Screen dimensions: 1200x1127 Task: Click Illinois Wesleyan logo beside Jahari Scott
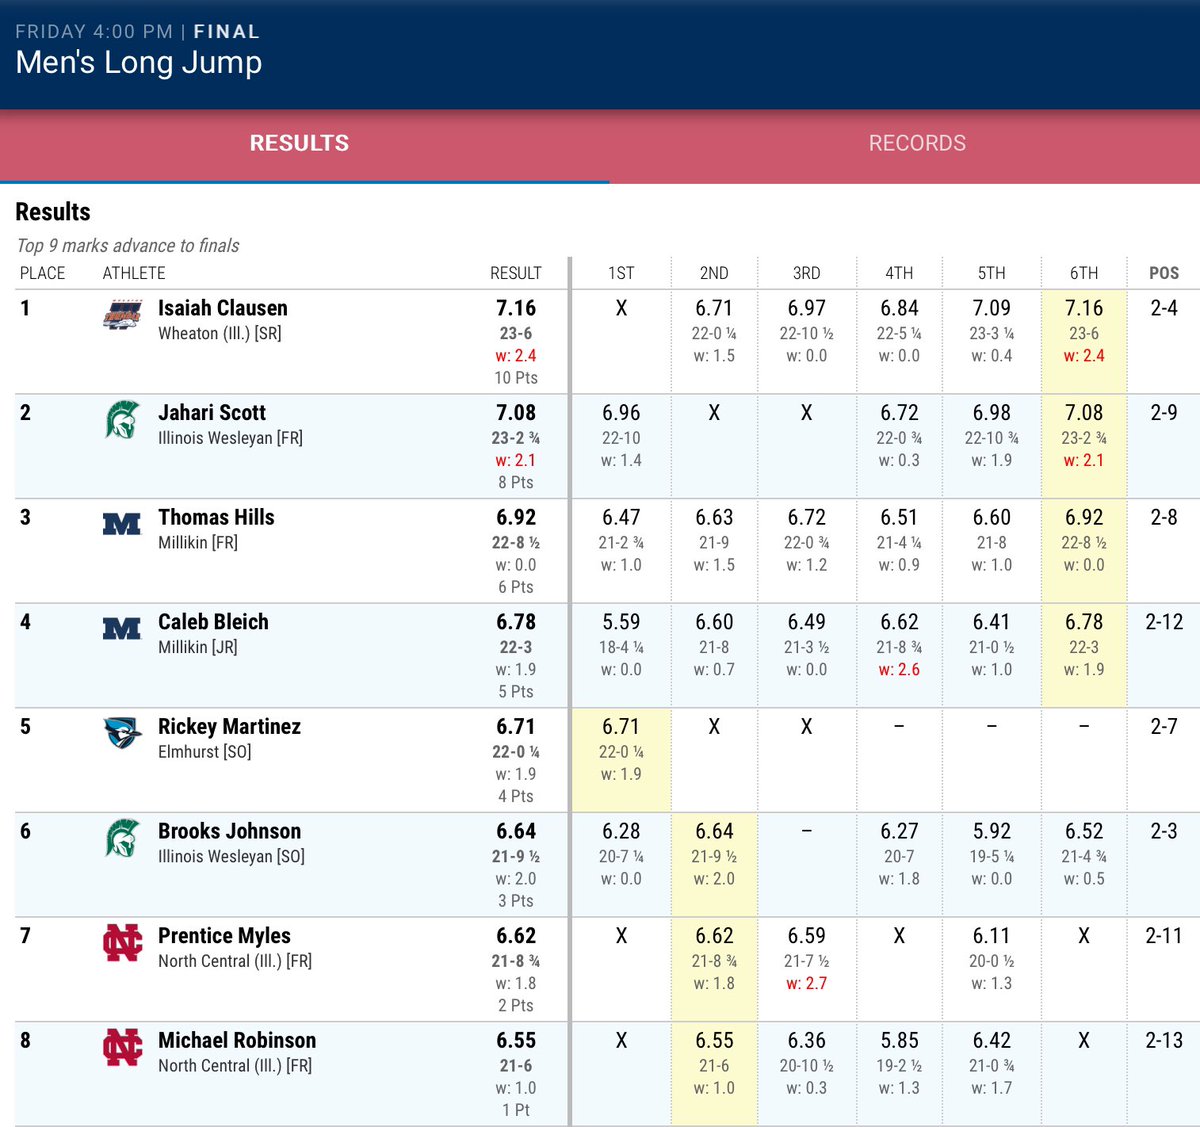click(122, 420)
